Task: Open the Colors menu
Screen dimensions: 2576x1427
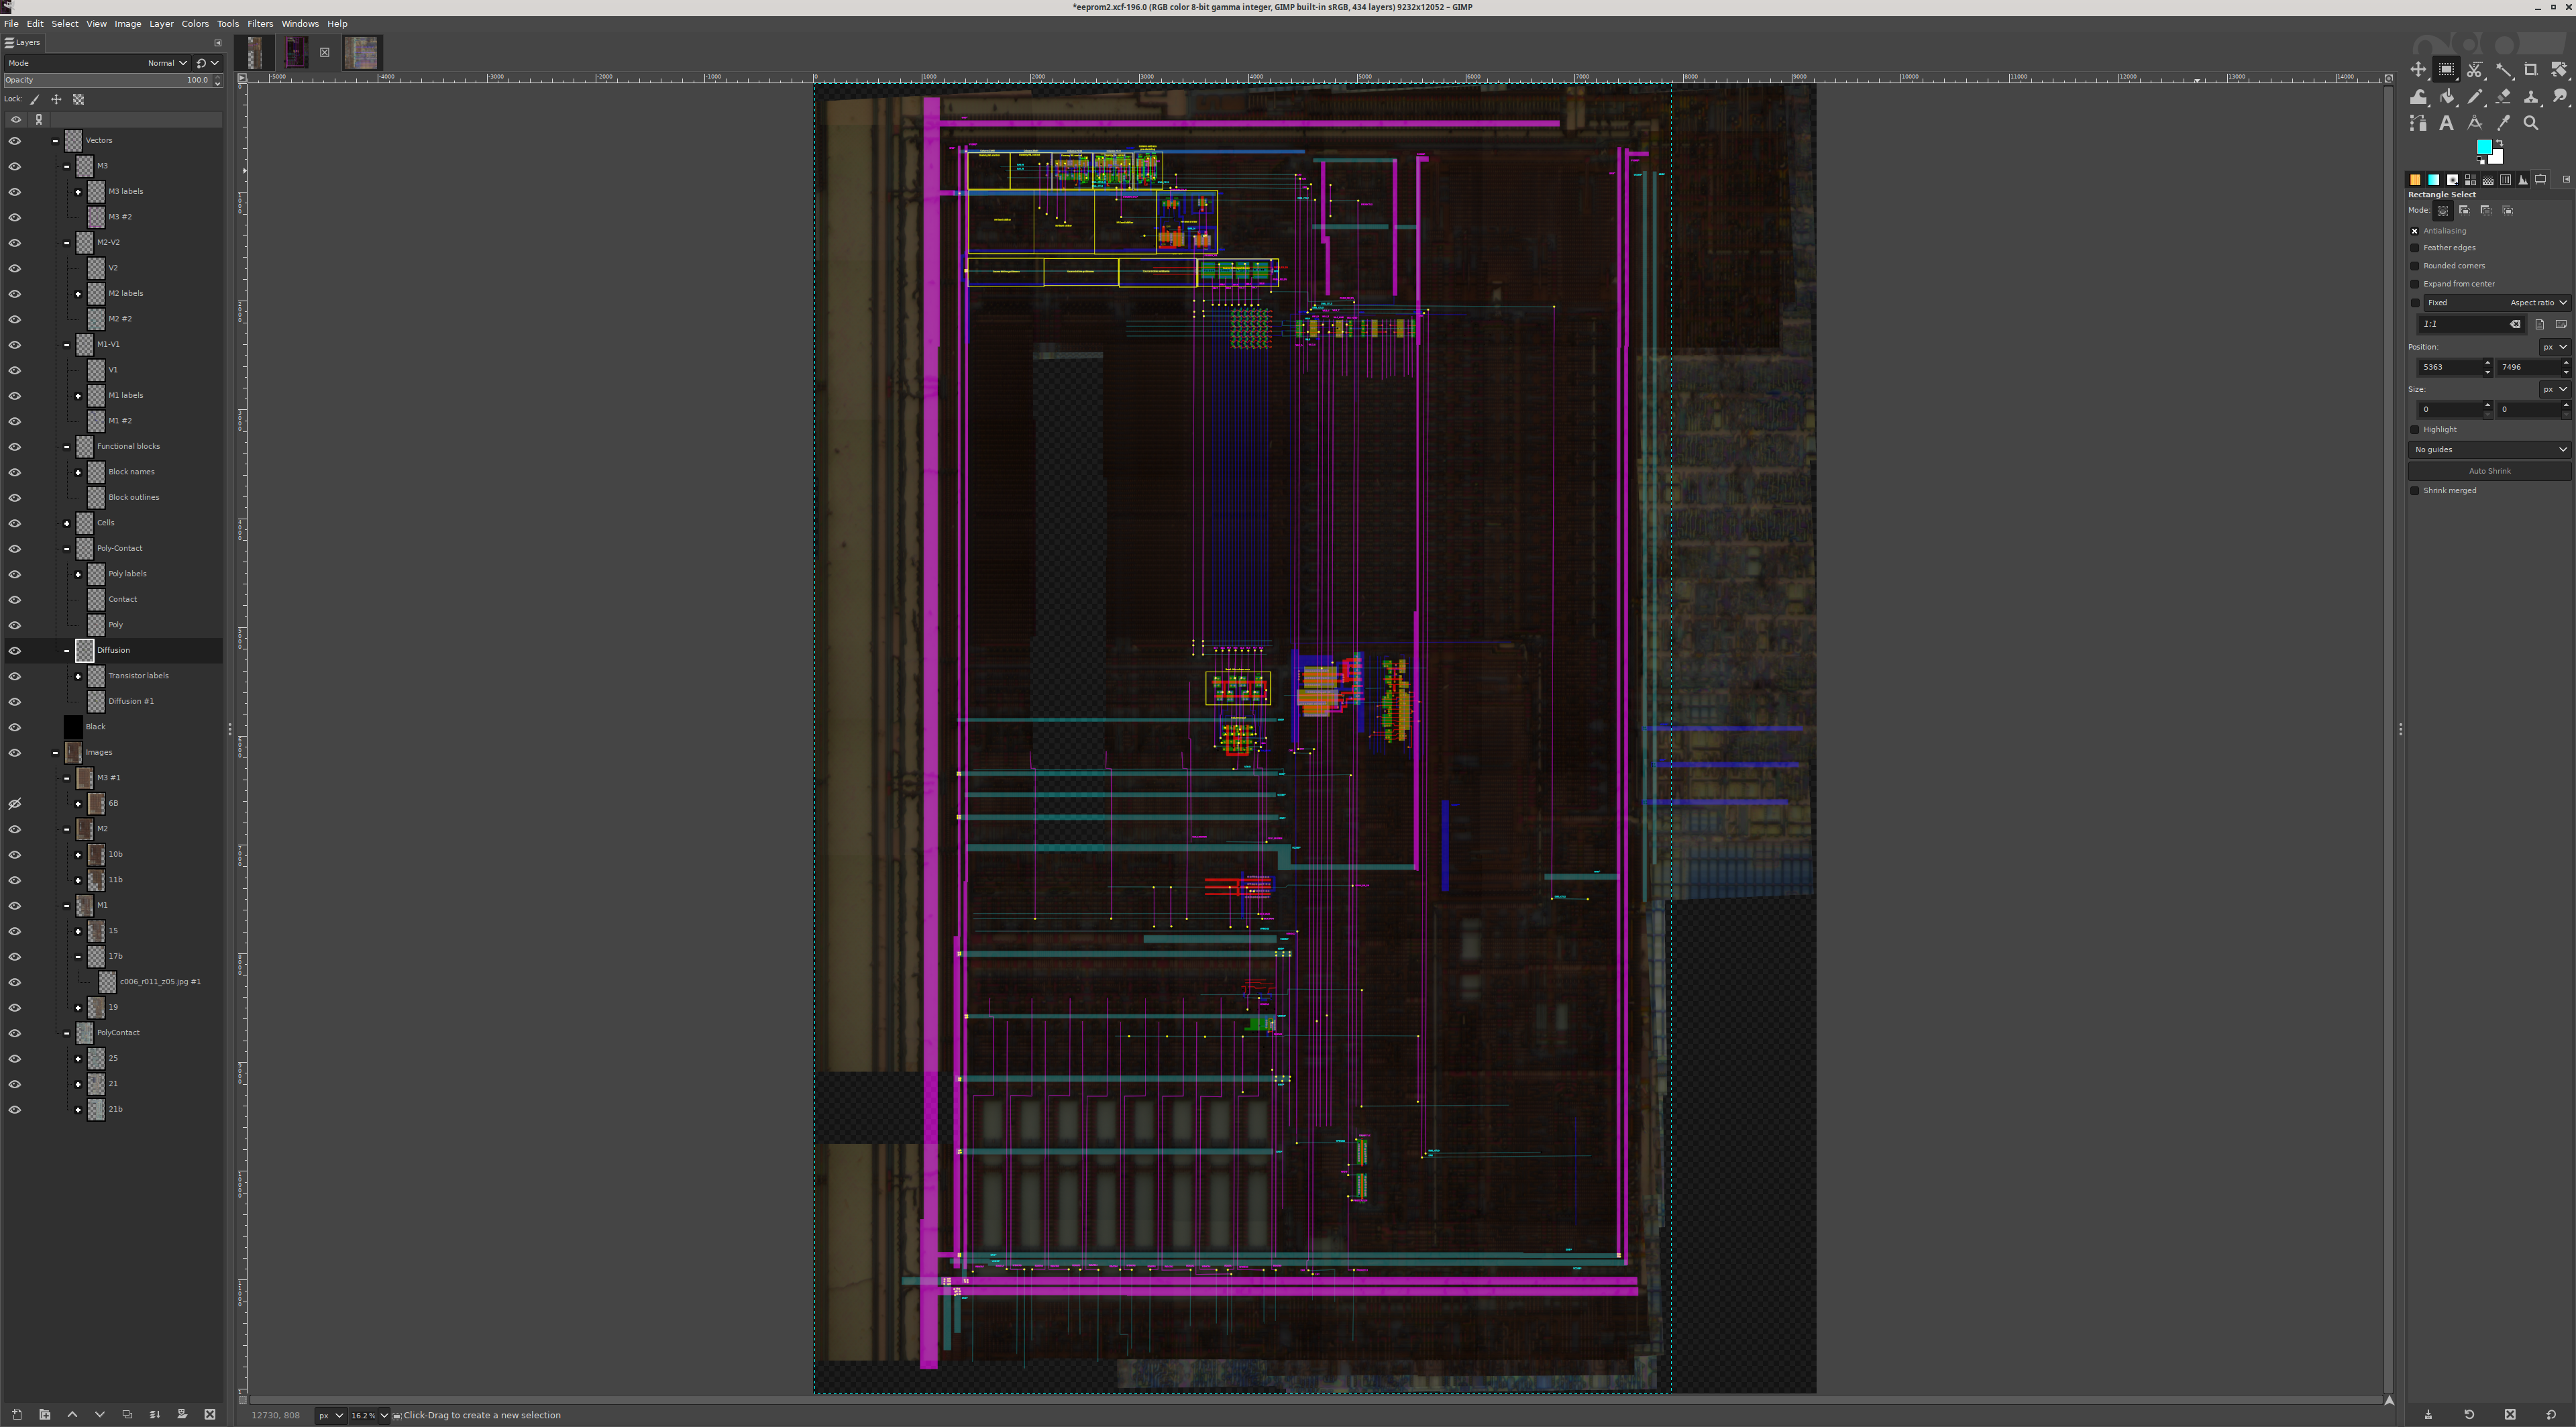Action: click(x=195, y=24)
